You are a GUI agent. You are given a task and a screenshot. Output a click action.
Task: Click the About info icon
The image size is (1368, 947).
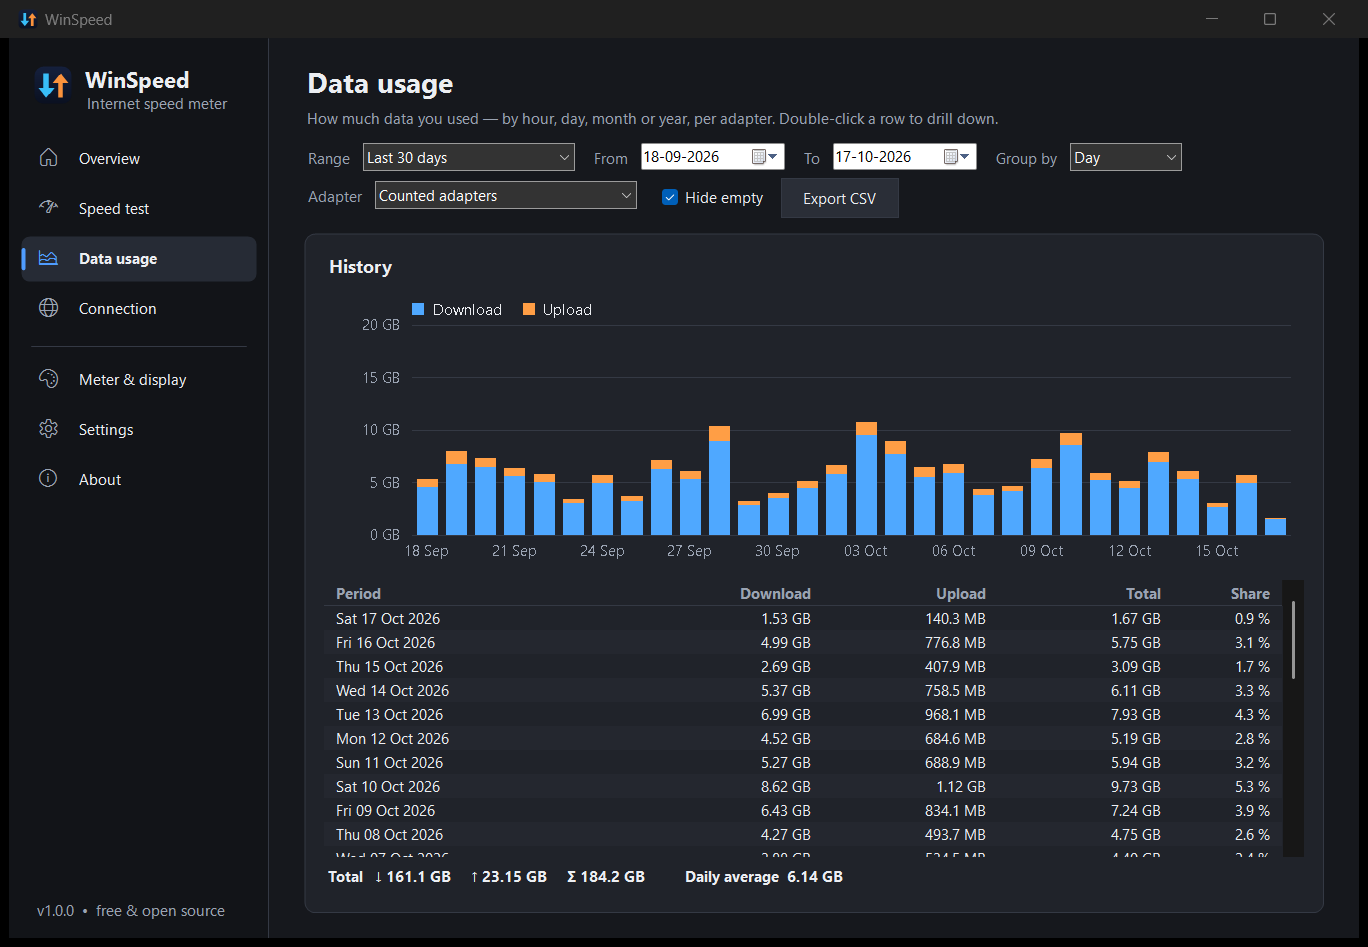pyautogui.click(x=48, y=479)
